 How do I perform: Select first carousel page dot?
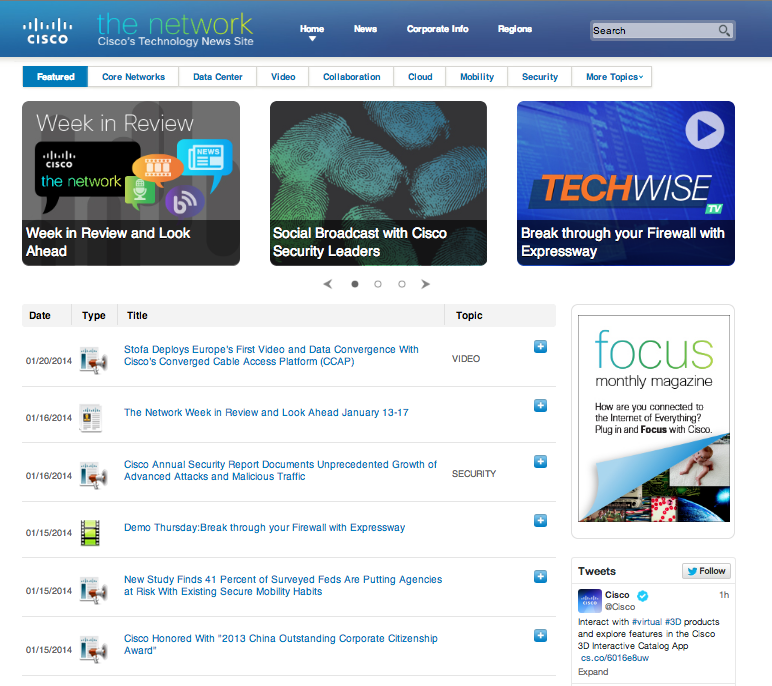pos(354,284)
